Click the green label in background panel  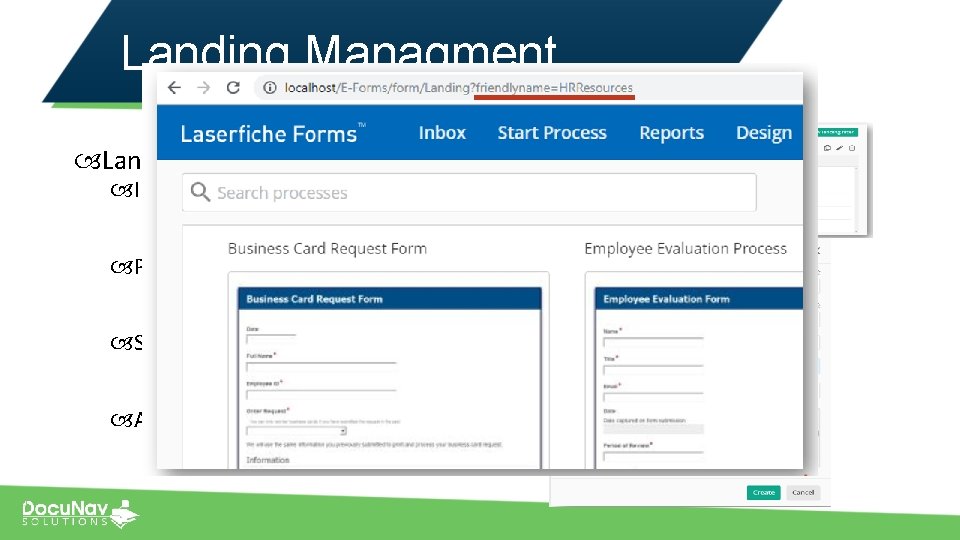(x=837, y=132)
